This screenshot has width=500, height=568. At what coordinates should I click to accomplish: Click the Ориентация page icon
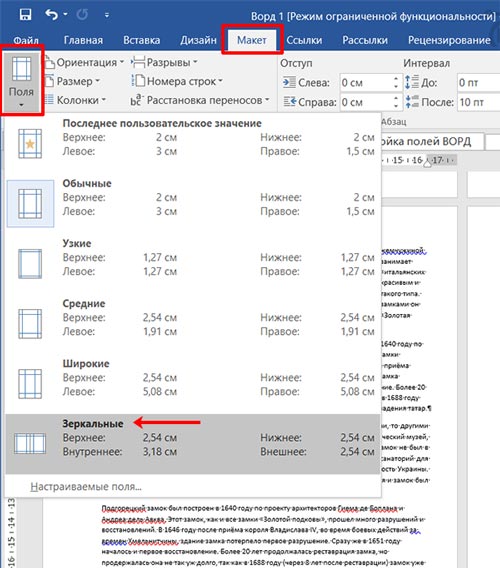(50, 62)
